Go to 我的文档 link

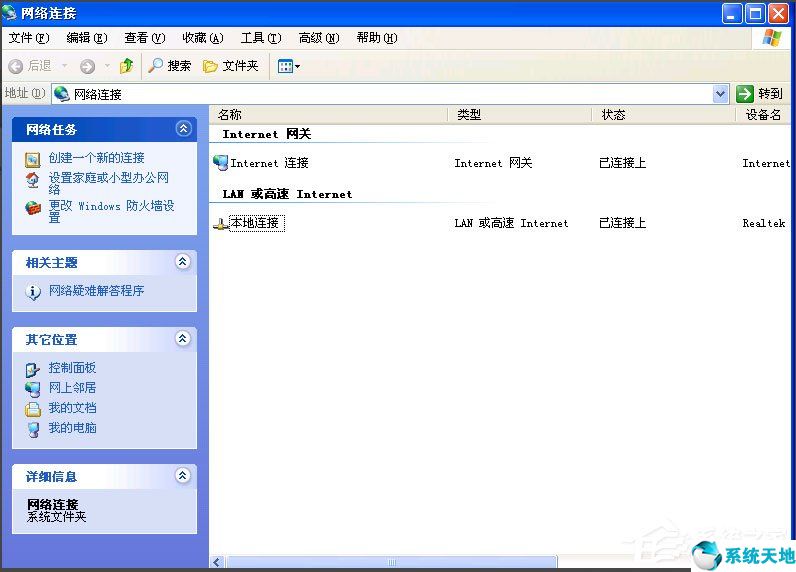[72, 408]
